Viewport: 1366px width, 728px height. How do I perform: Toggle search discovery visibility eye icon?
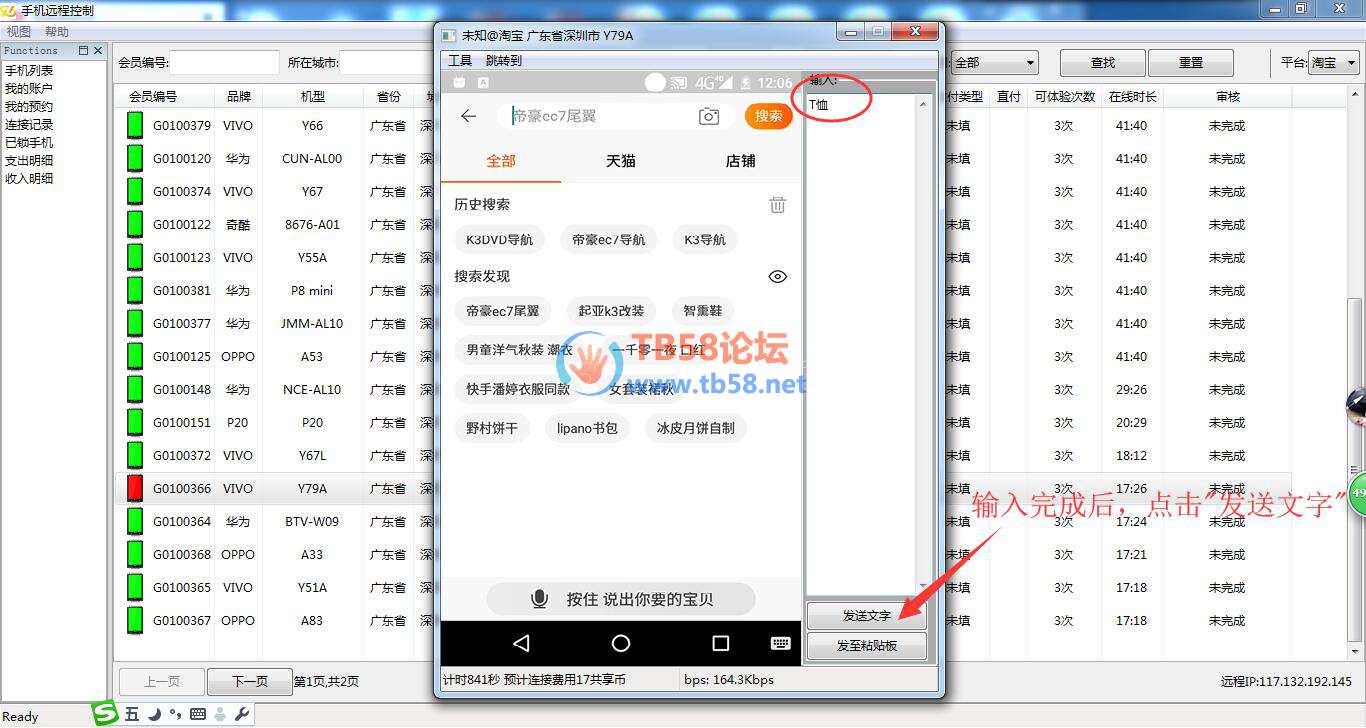(x=778, y=276)
